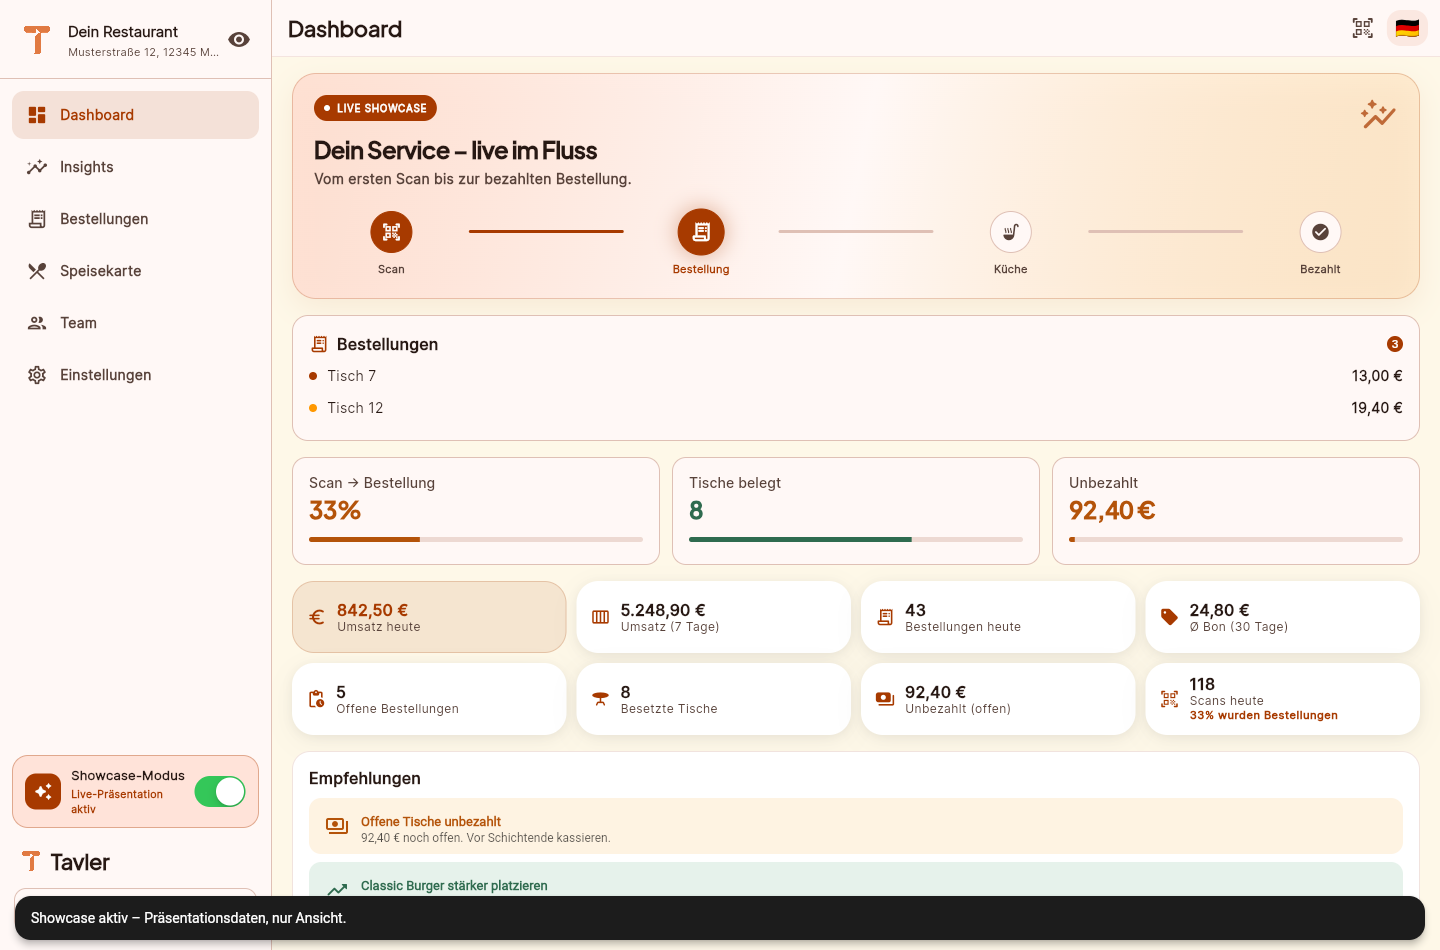
Task: Open Bestellungen in the sidebar menu
Action: [135, 219]
